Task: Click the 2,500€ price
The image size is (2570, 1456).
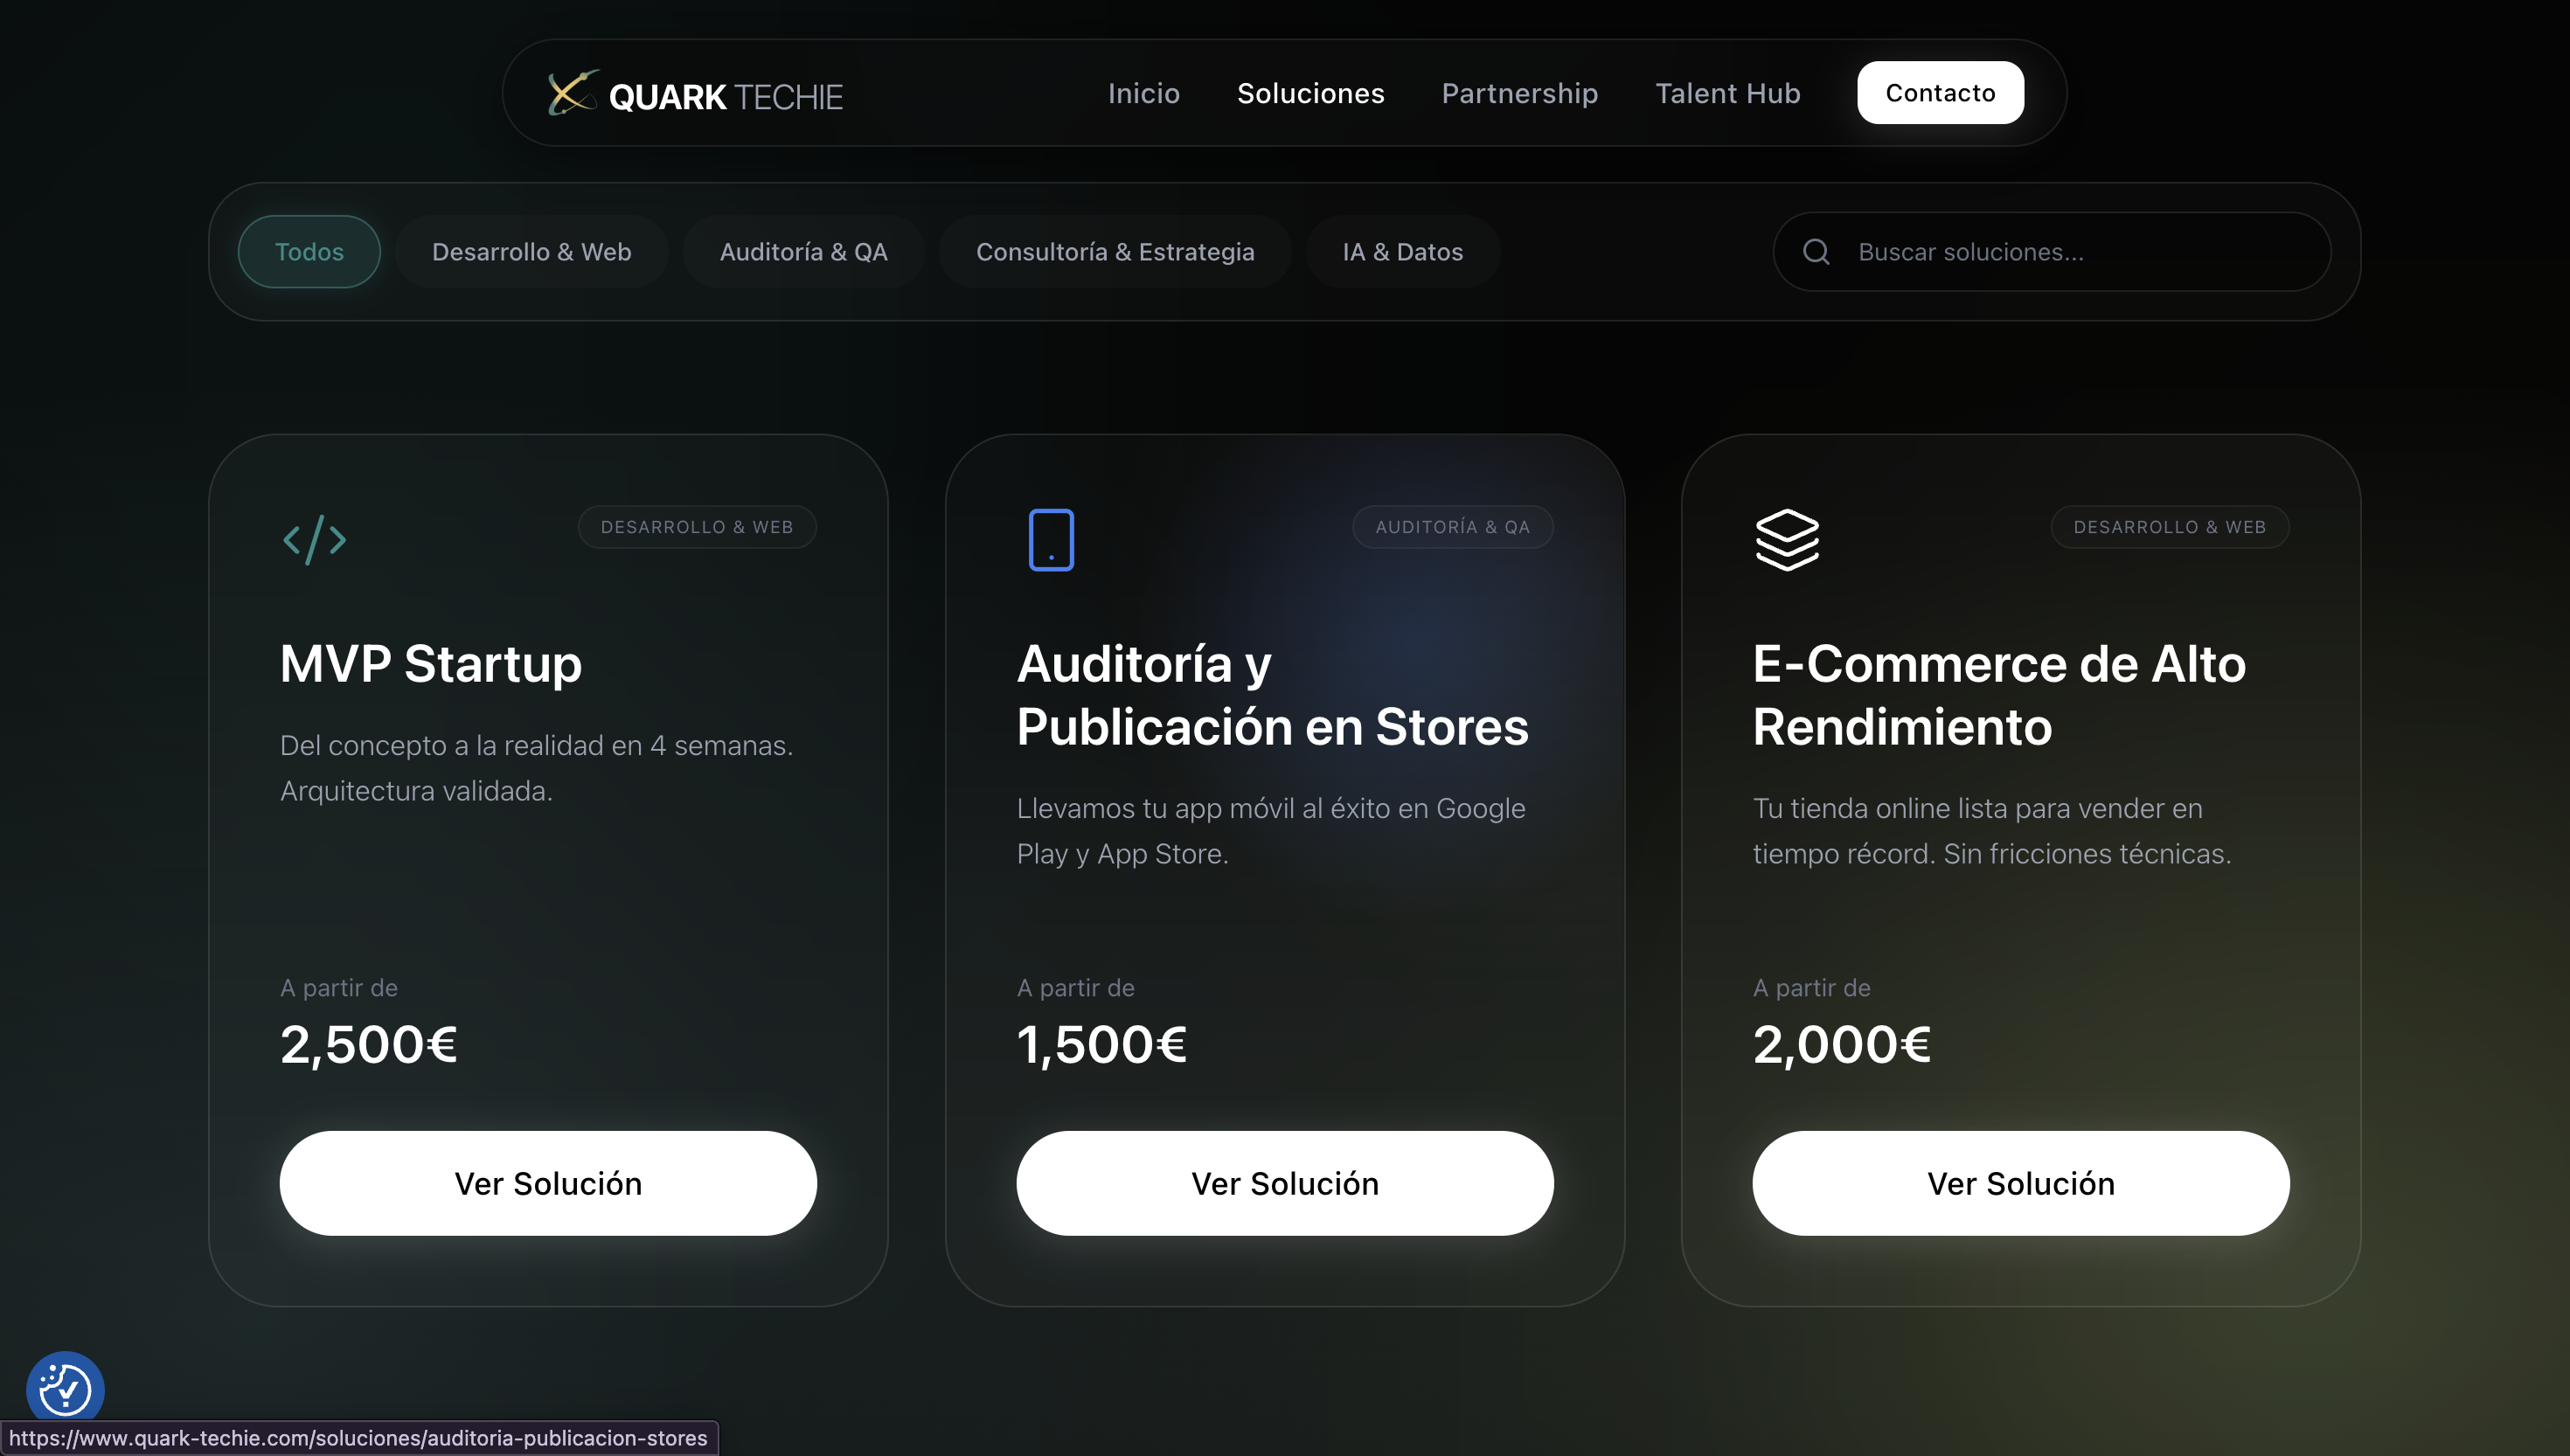Action: (369, 1045)
